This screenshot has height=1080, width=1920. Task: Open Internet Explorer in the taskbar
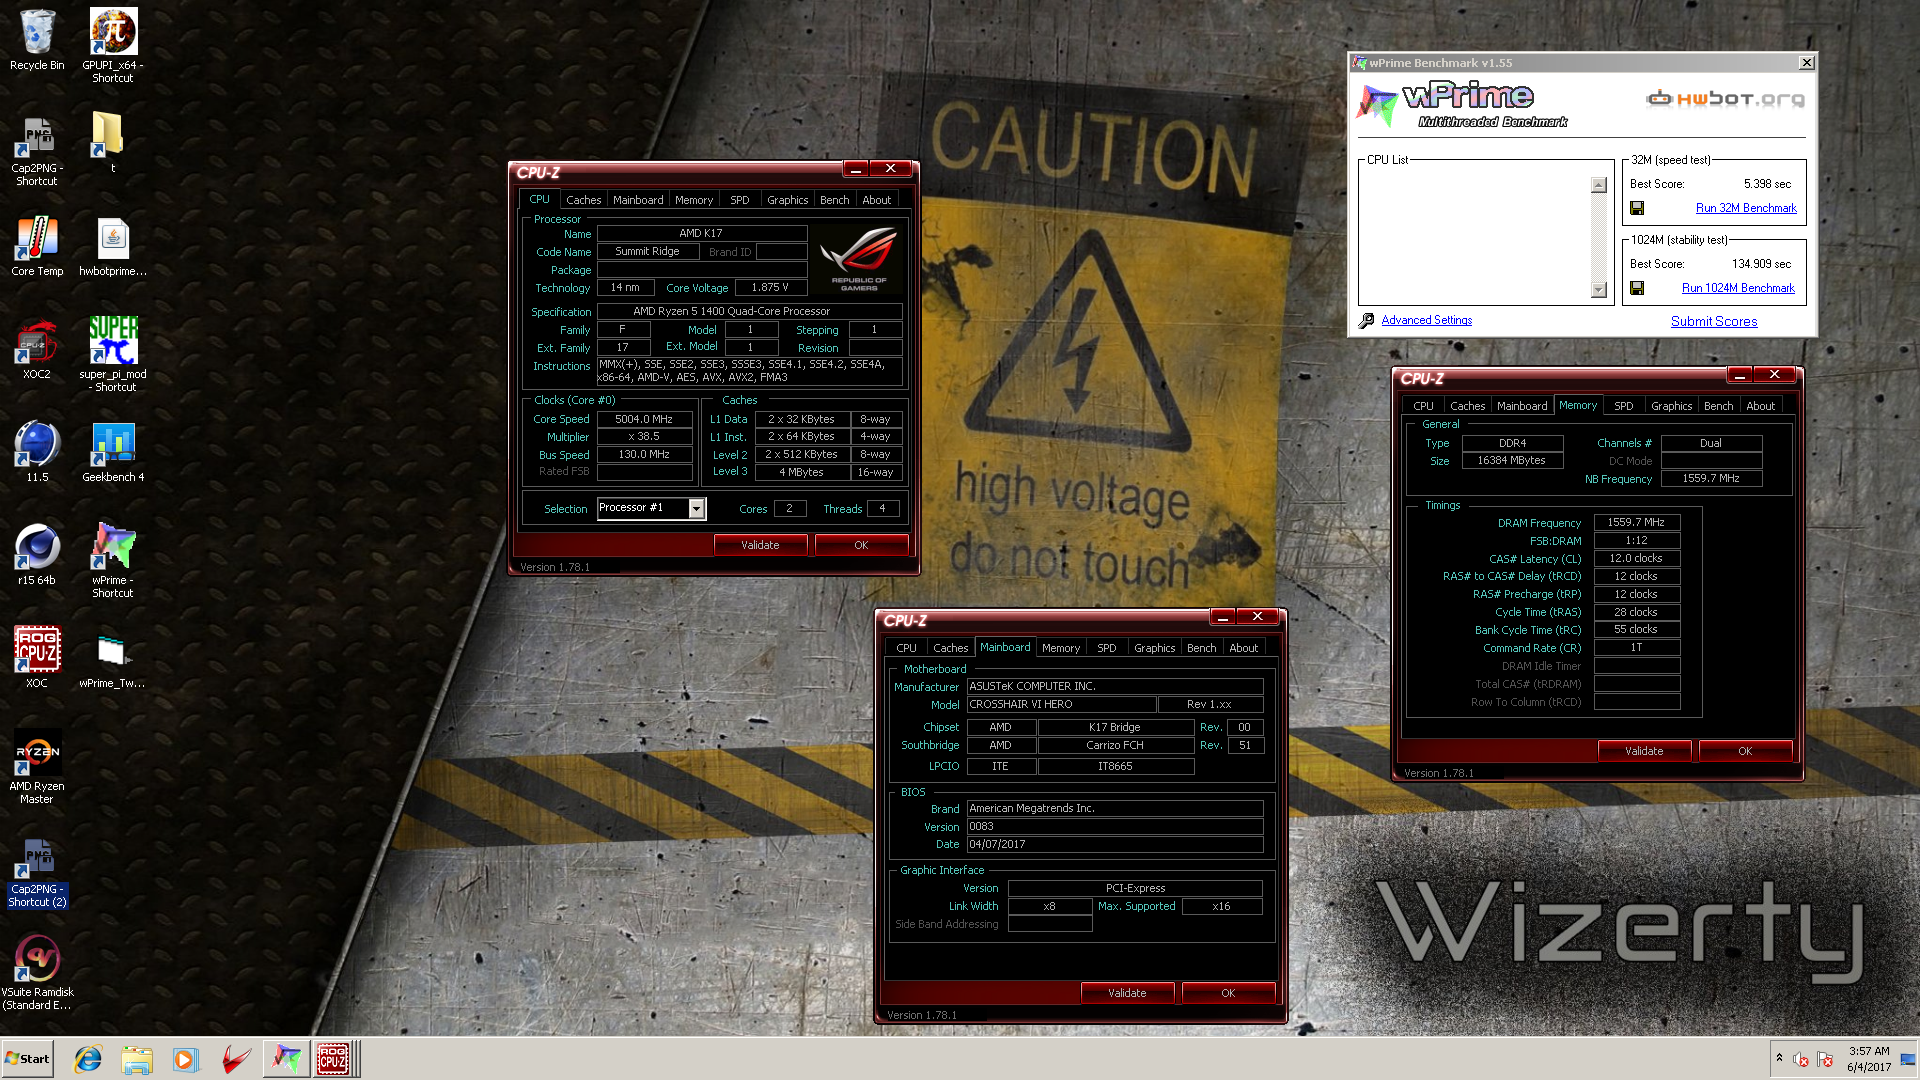(x=88, y=1059)
